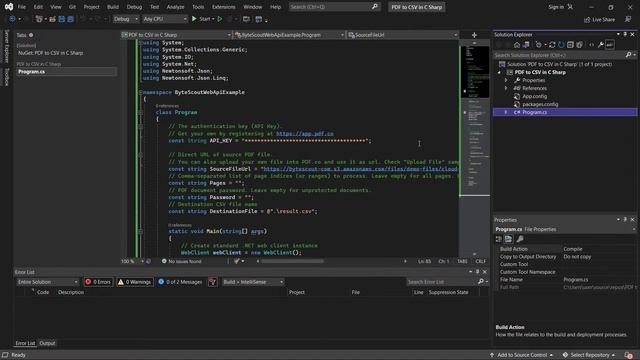Open the SourceFileUrl member dropdown
This screenshot has height=360, width=640.
(x=402, y=35)
